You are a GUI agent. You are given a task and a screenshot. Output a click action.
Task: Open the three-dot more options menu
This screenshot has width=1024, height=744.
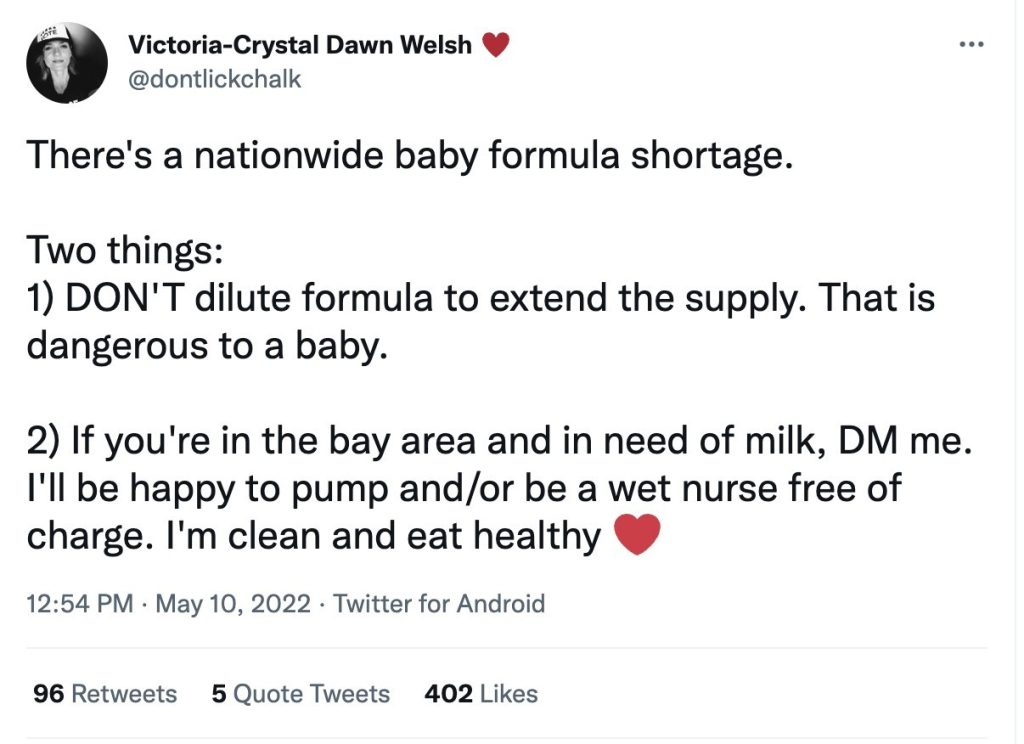pos(972,44)
